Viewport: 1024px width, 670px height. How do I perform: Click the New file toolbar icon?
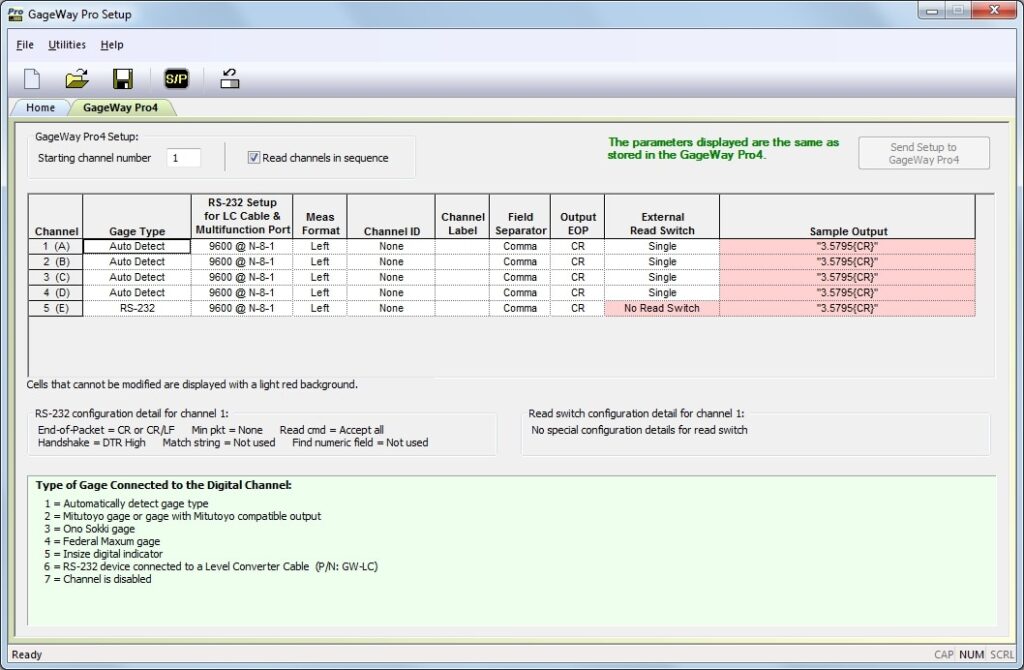click(x=32, y=79)
